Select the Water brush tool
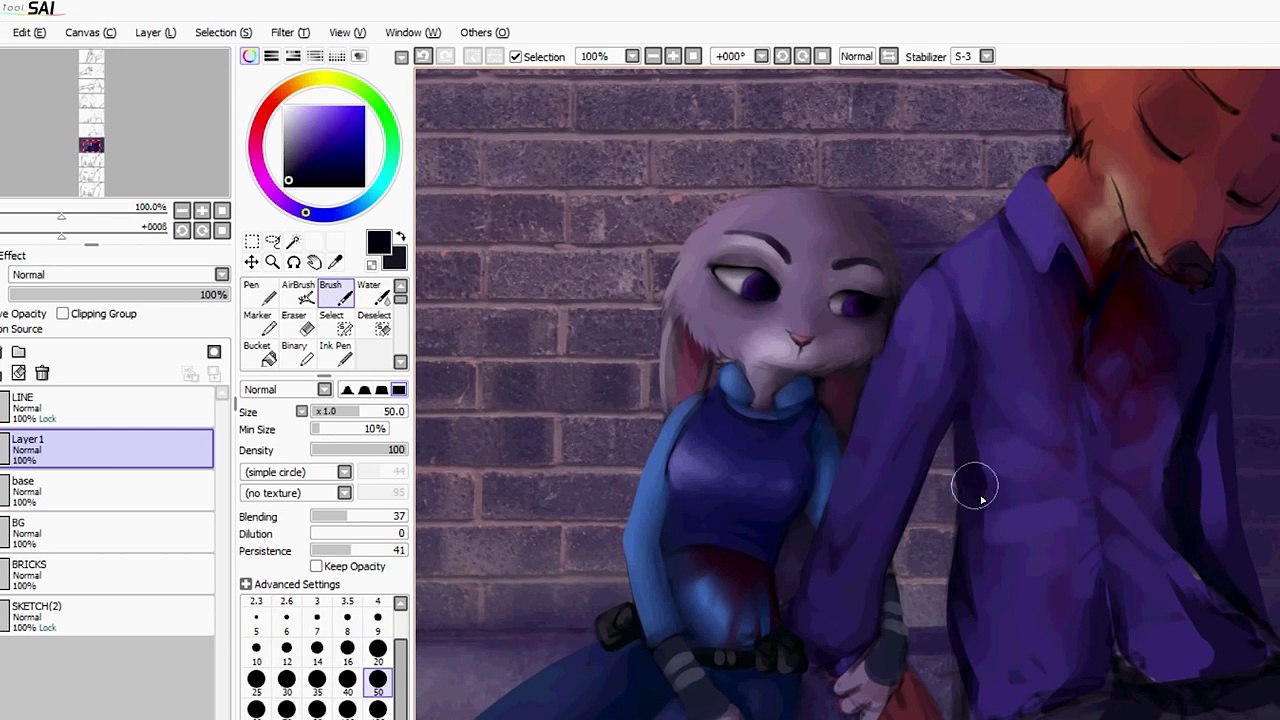The height and width of the screenshot is (720, 1280). point(374,293)
